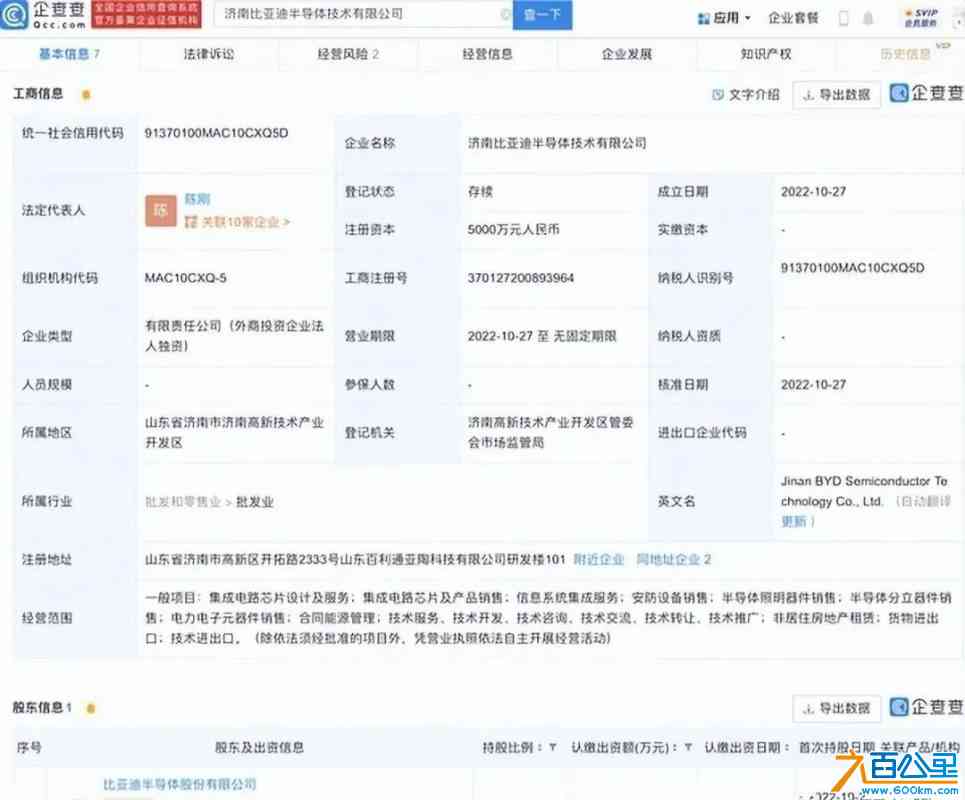965x800 pixels.
Task: Open the 法律诉讼 tab
Action: click(209, 54)
